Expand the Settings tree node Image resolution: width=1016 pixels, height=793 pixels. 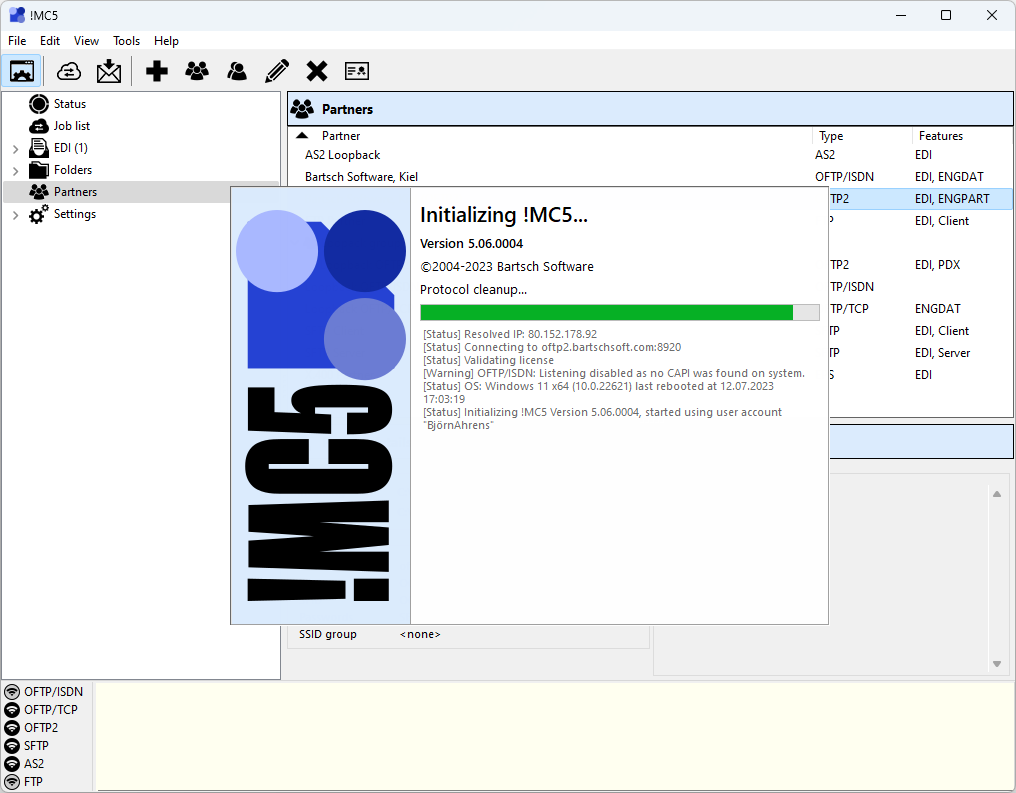point(16,214)
